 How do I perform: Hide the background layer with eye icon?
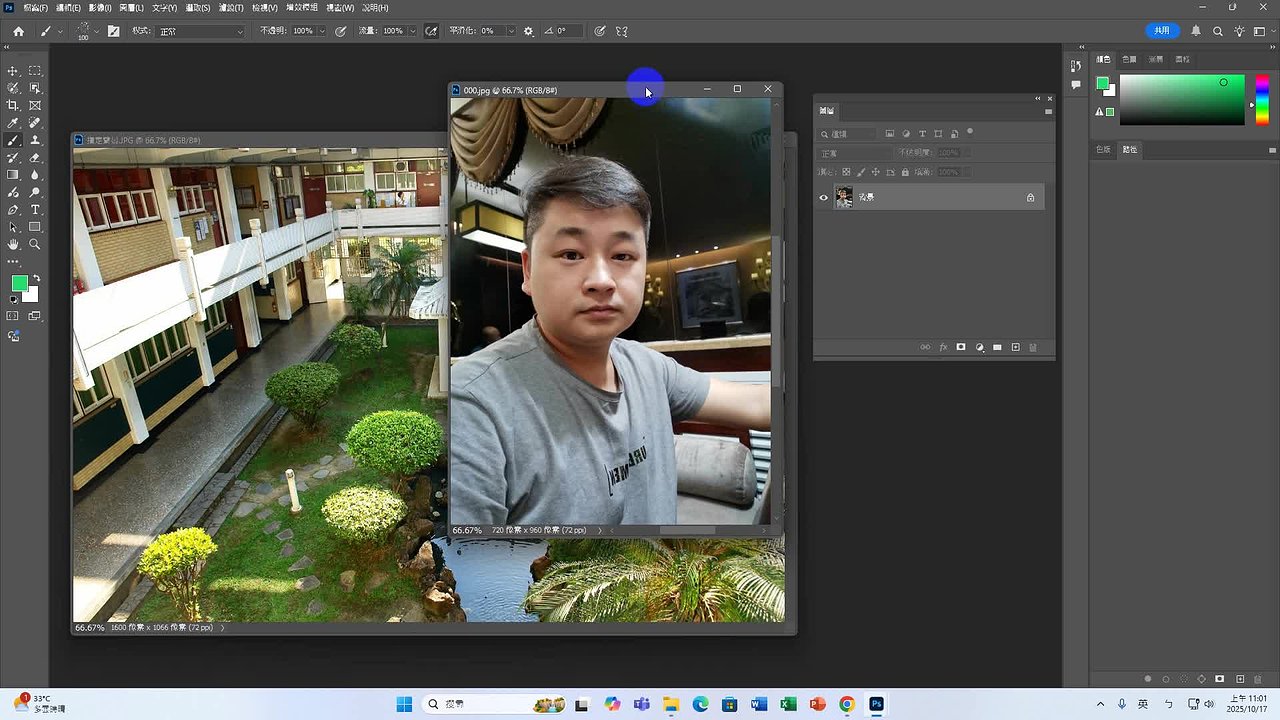click(824, 198)
